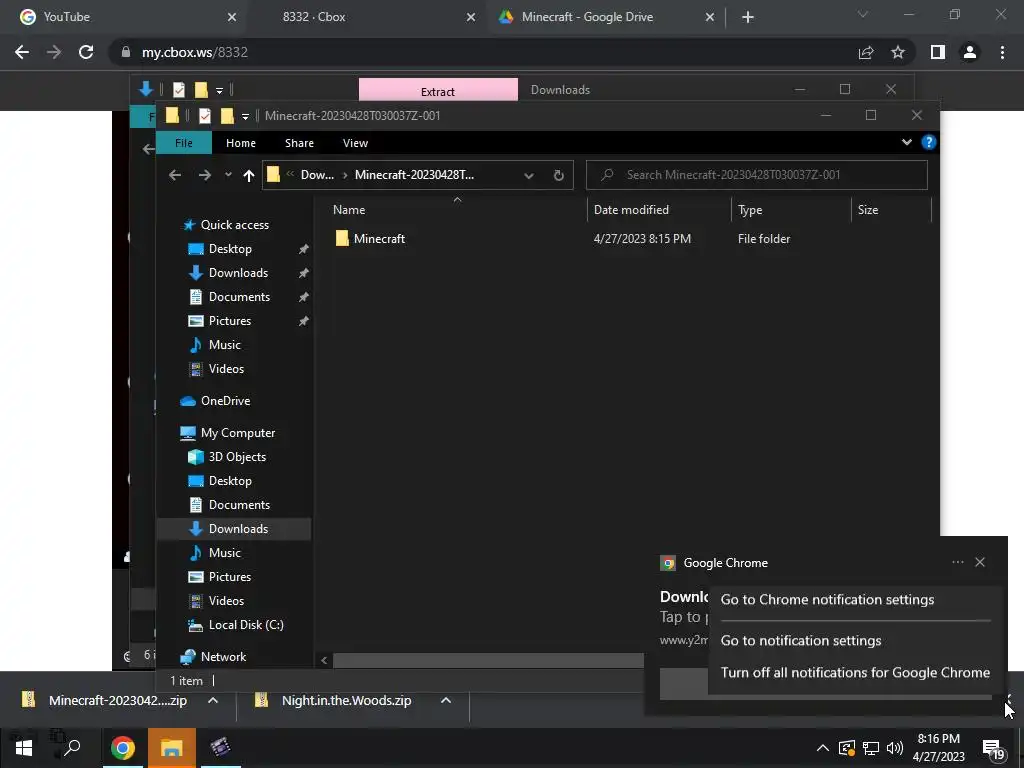
Task: Open recent locations dropdown in Explorer
Action: tap(228, 175)
